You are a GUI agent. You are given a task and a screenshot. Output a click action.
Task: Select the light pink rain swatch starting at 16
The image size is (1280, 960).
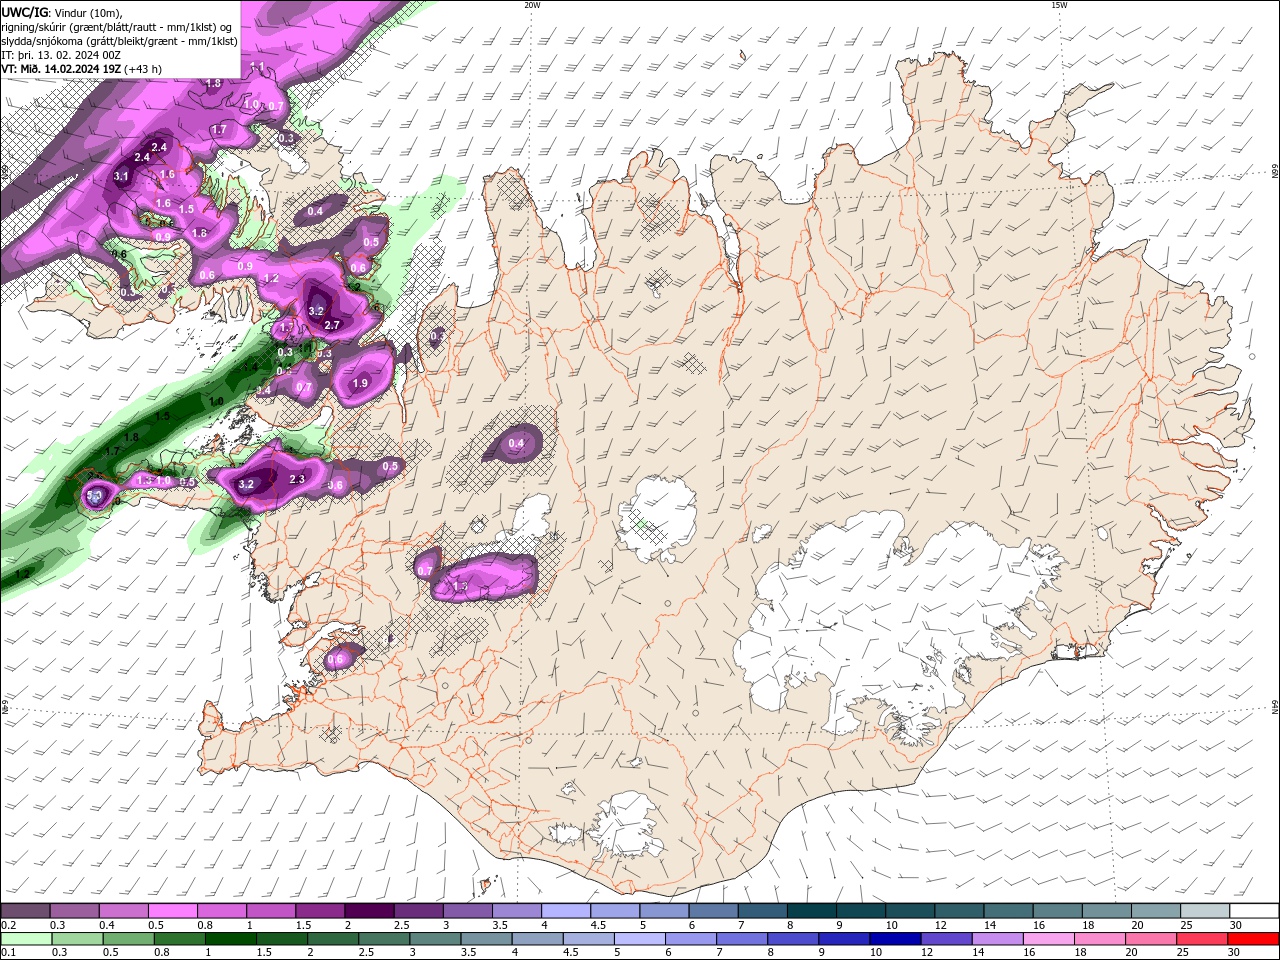pyautogui.click(x=1048, y=939)
